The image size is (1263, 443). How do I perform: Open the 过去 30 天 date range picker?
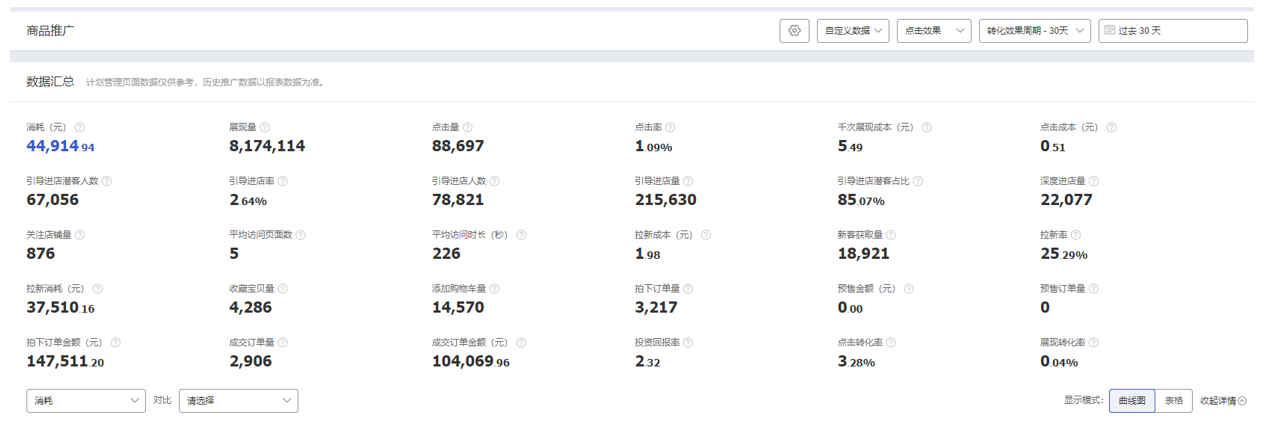(x=1173, y=31)
